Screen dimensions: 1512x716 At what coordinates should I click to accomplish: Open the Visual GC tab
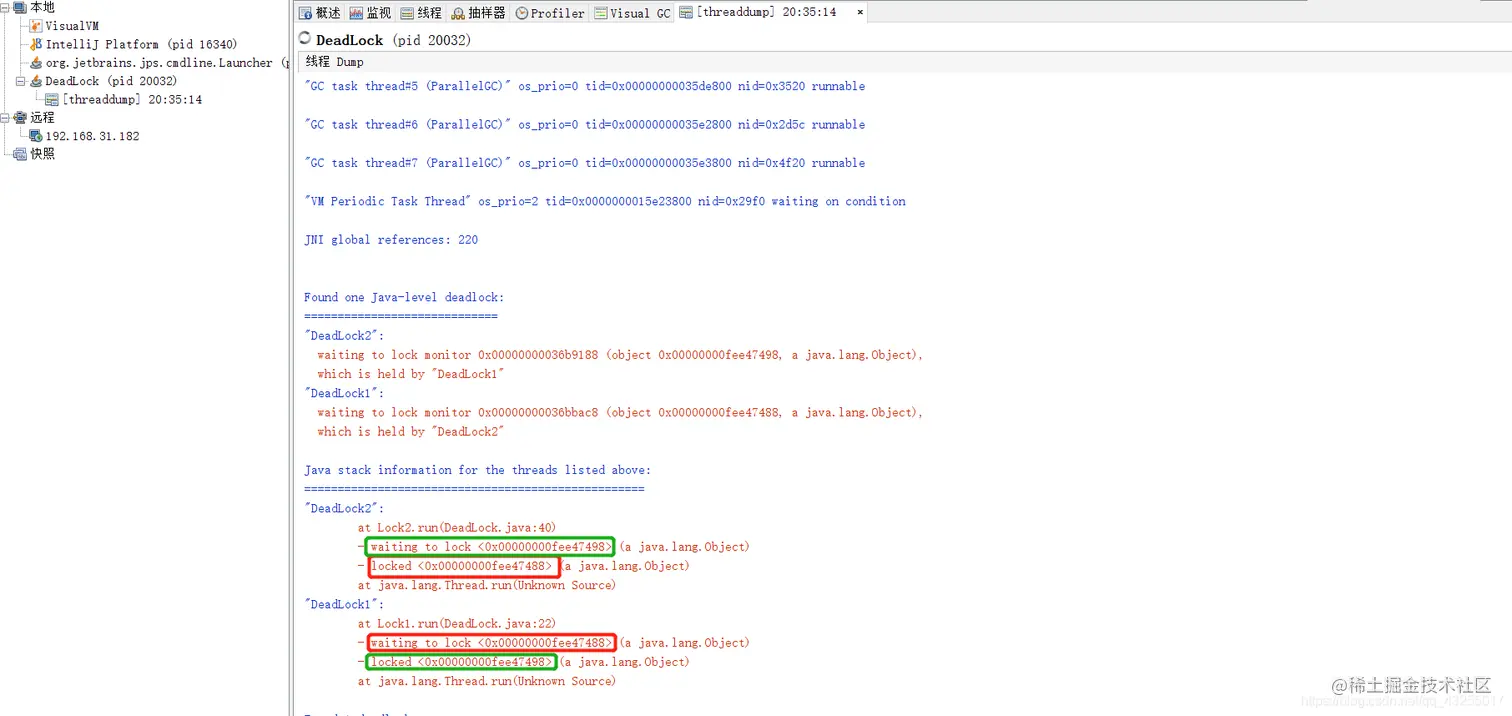(633, 13)
